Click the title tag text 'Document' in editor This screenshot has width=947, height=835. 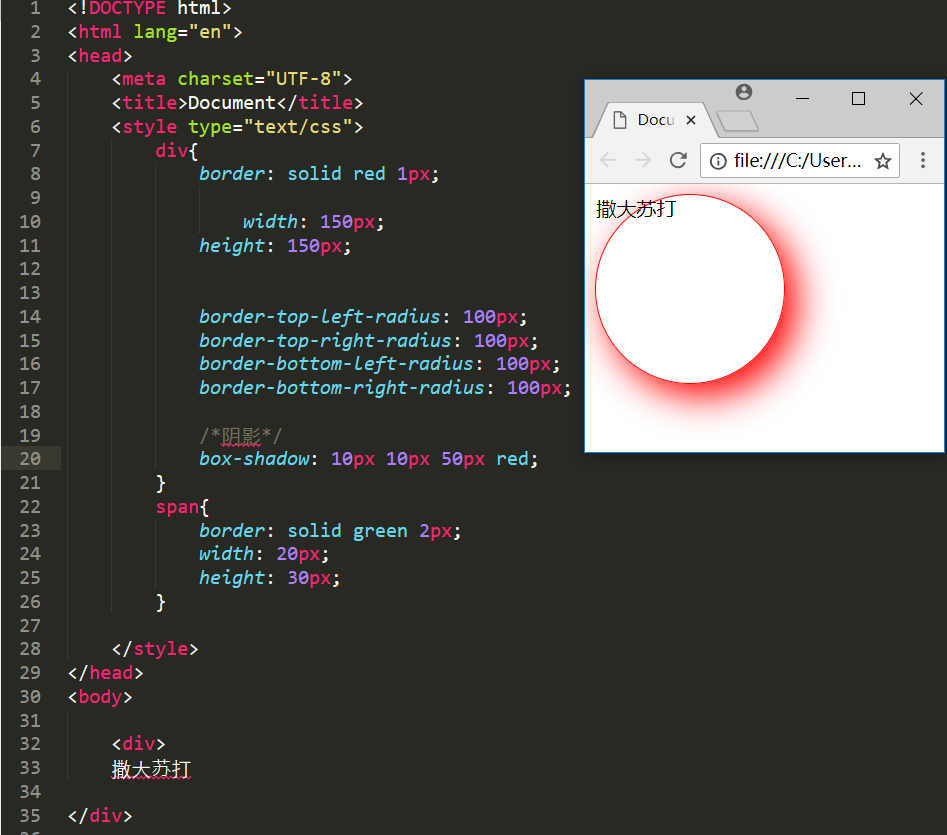point(232,103)
